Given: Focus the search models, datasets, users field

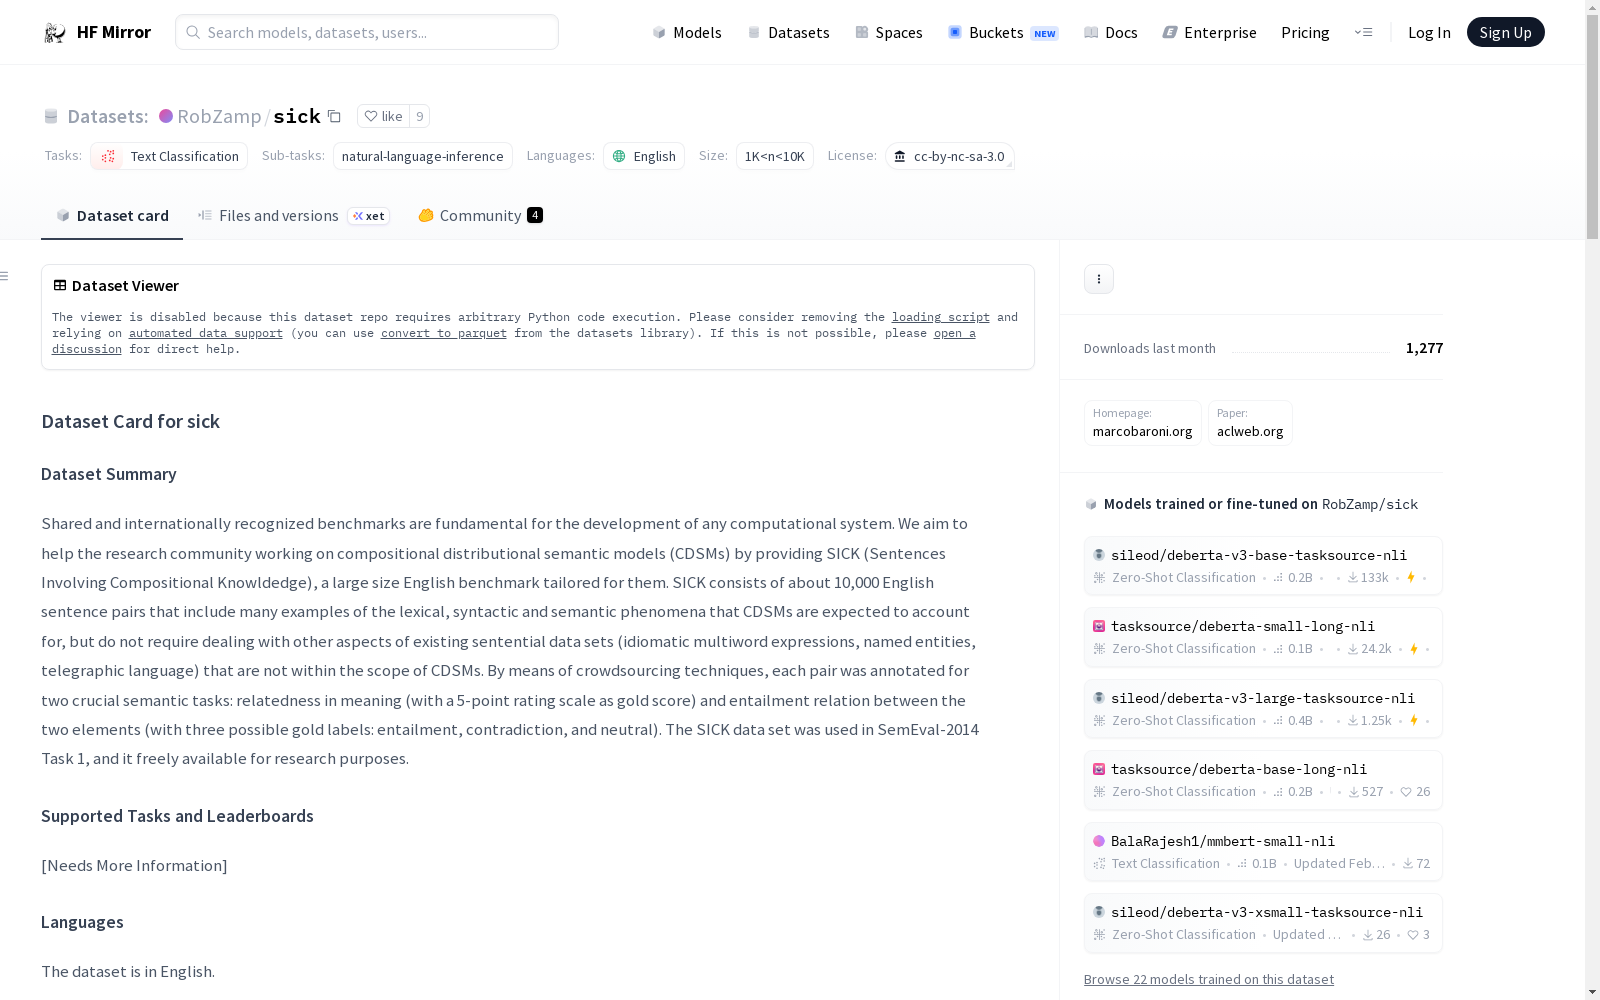Looking at the screenshot, I should point(367,32).
